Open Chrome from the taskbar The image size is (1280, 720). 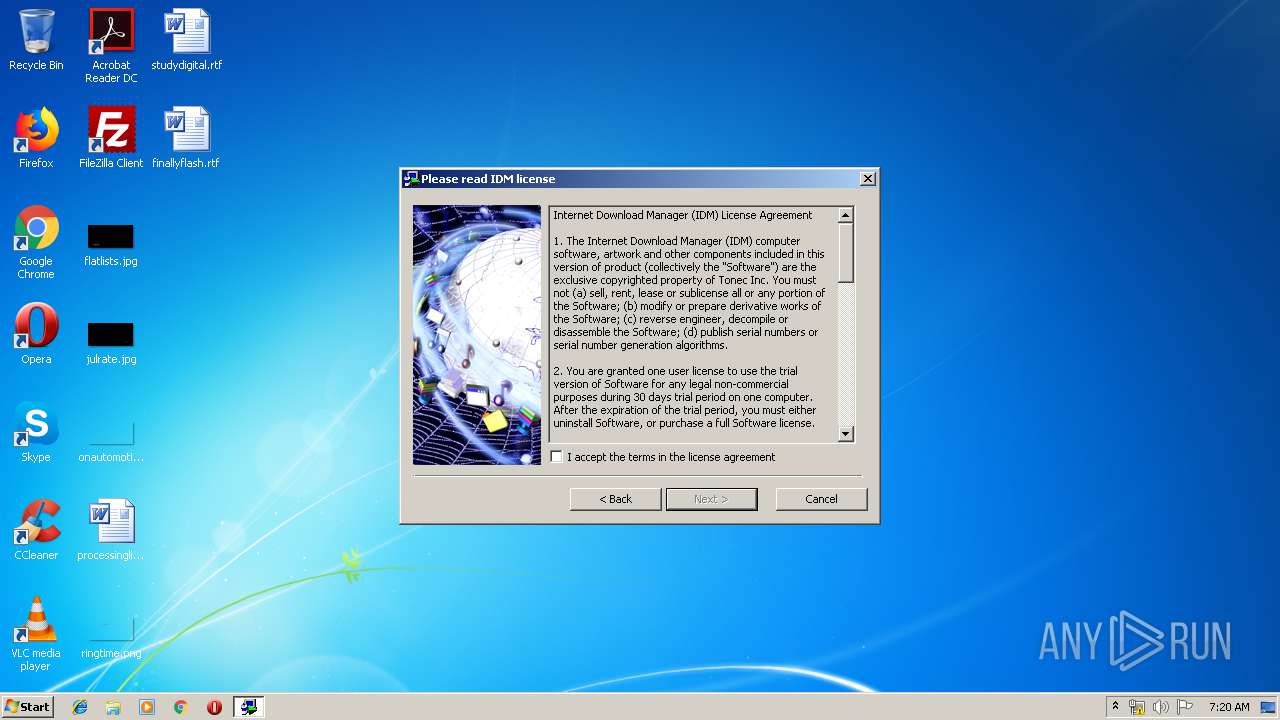pyautogui.click(x=180, y=707)
